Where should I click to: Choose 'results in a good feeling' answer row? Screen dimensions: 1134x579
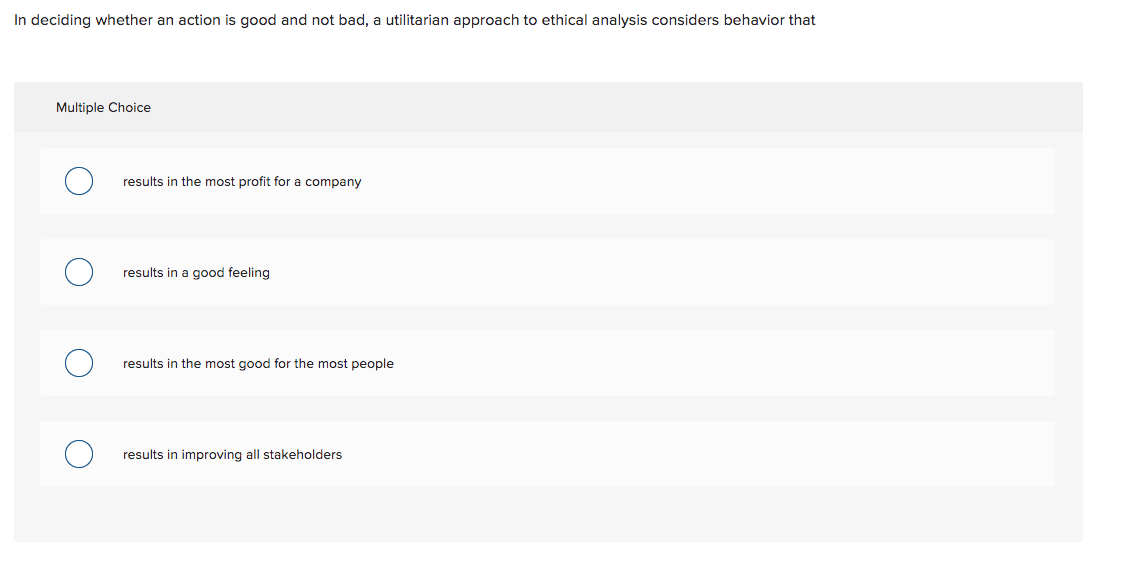195,272
